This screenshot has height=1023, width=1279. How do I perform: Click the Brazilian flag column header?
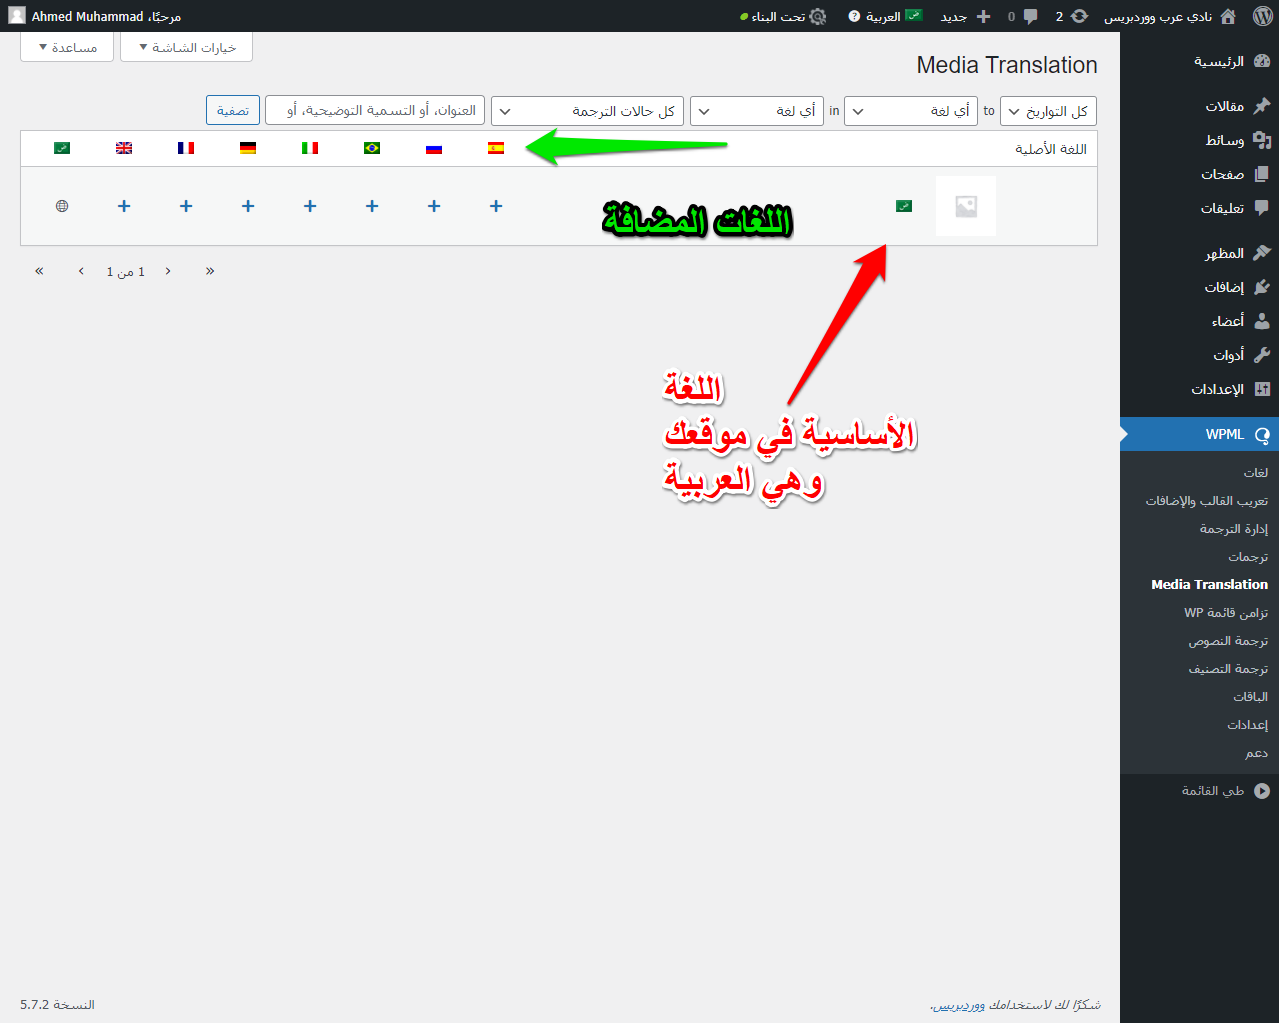point(372,148)
